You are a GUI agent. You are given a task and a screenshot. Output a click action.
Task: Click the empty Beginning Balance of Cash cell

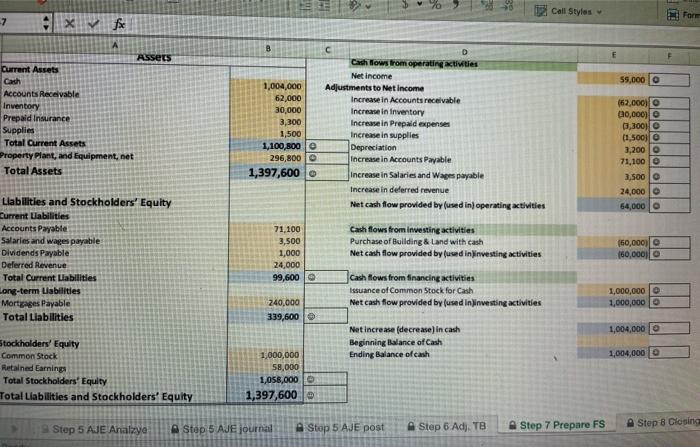(x=612, y=341)
